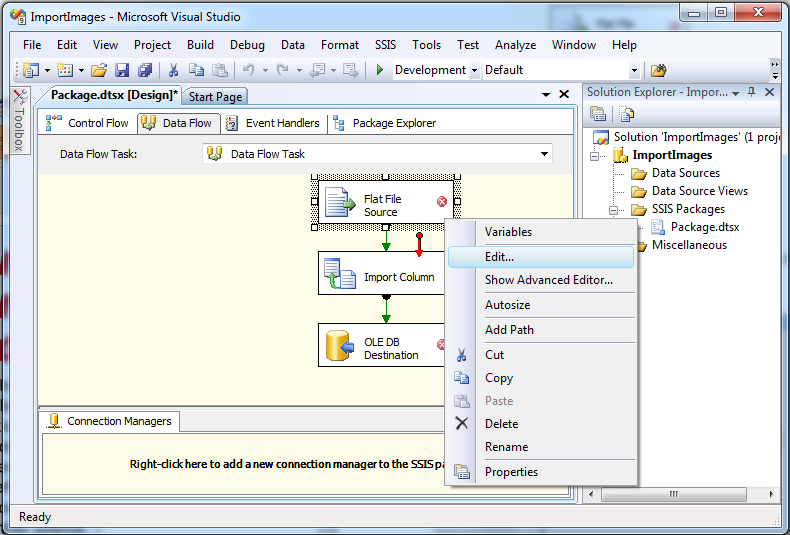The width and height of the screenshot is (790, 535).
Task: Click the Package.dtsx file icon in the tree
Action: [x=657, y=227]
